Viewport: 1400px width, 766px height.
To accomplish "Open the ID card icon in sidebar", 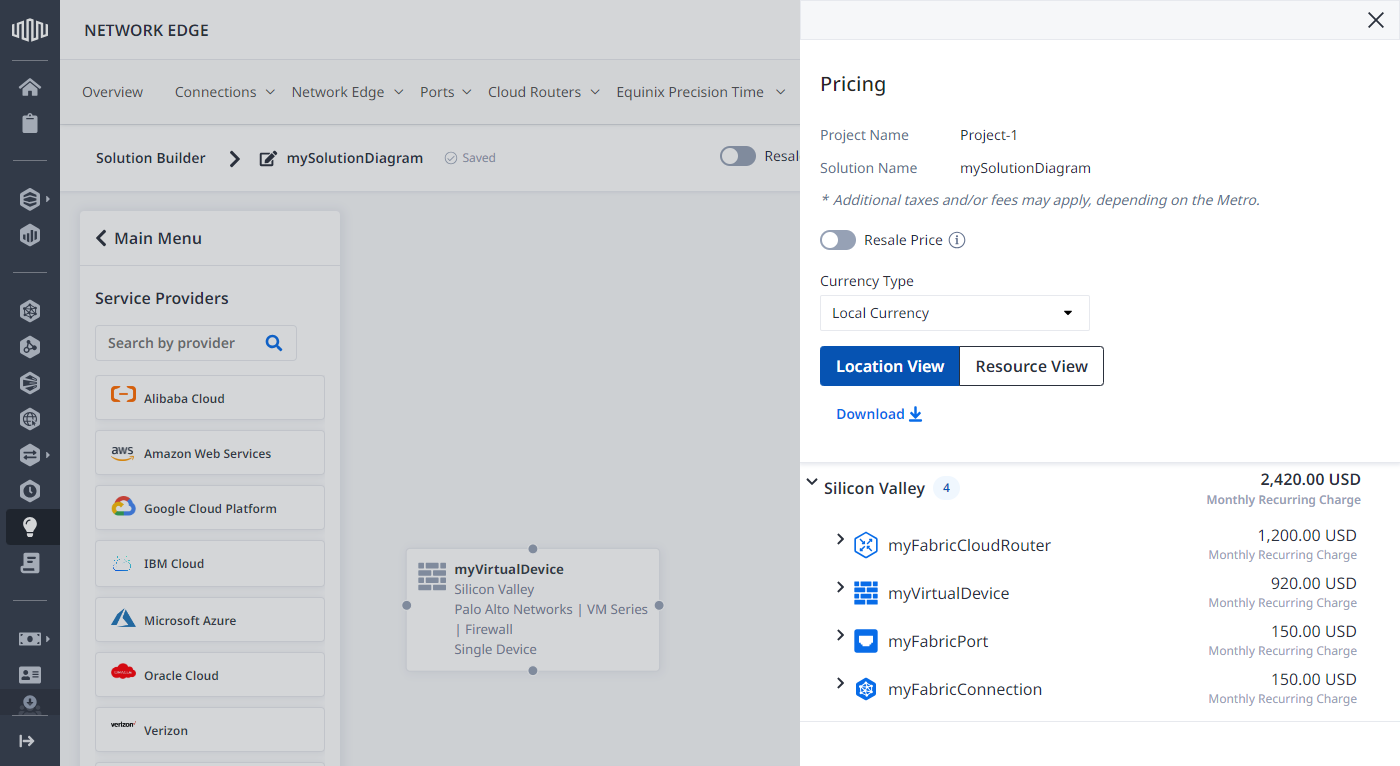I will click(x=30, y=675).
